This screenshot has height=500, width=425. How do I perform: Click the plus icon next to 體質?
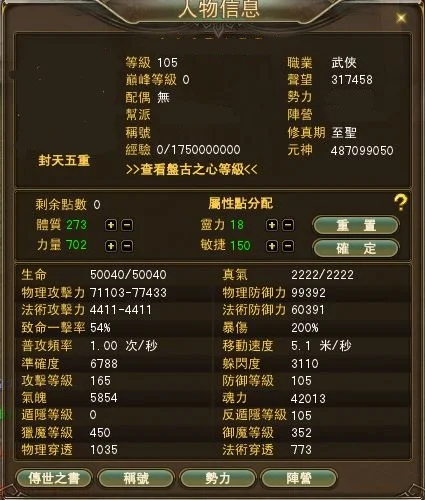(111, 225)
